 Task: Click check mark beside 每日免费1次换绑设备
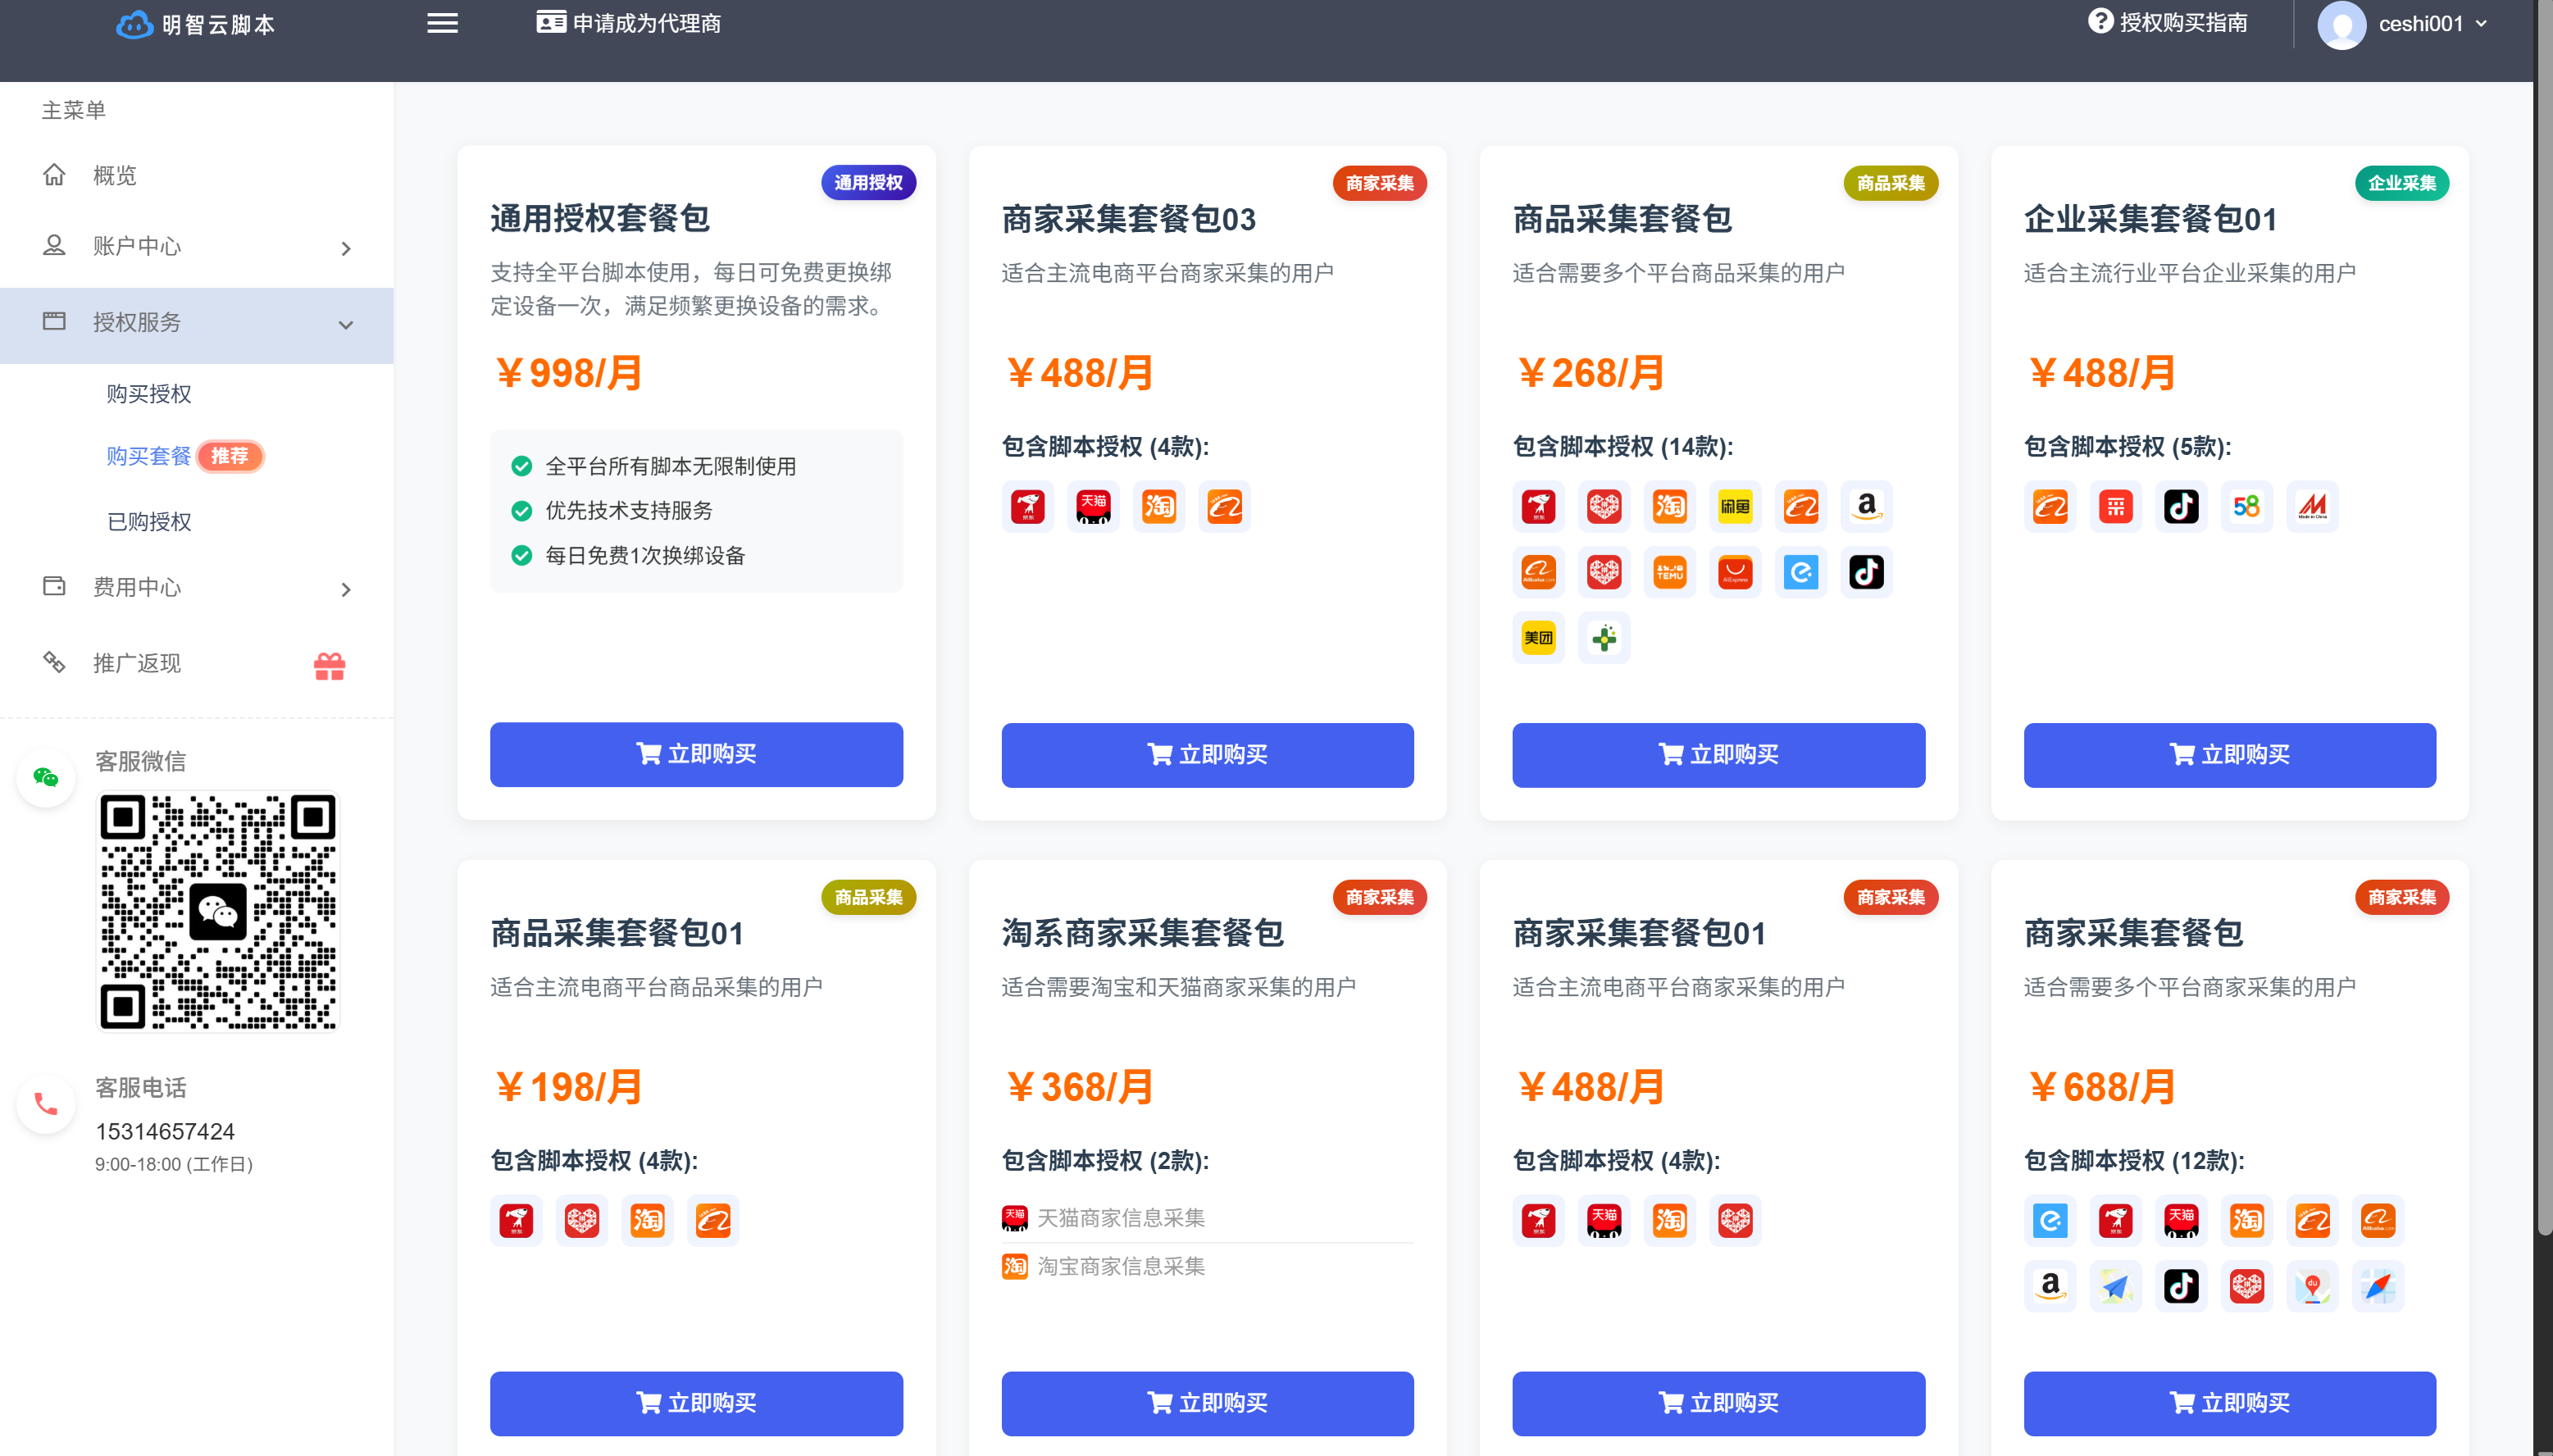(x=521, y=555)
